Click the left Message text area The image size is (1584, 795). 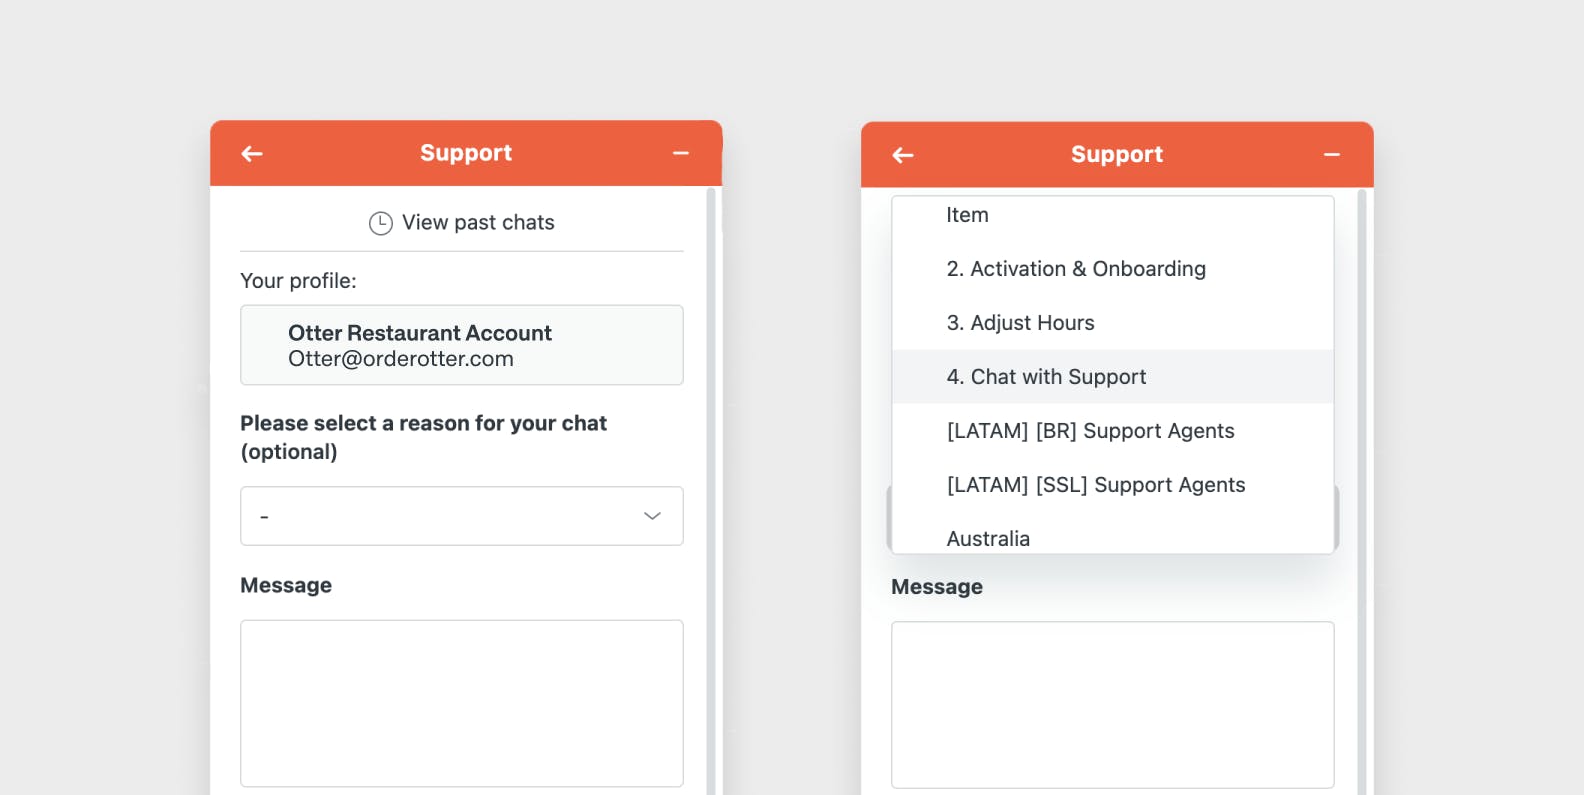point(462,703)
